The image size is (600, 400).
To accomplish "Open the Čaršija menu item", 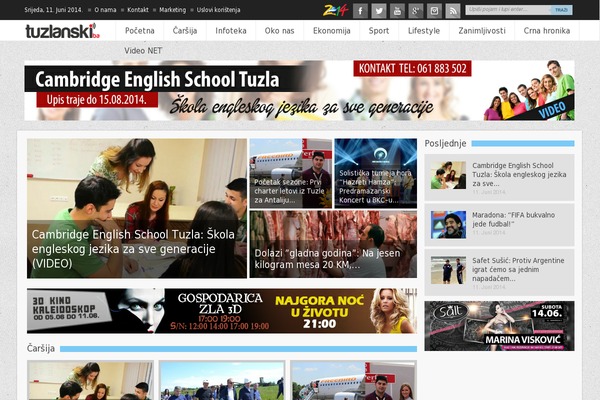I will [185, 31].
